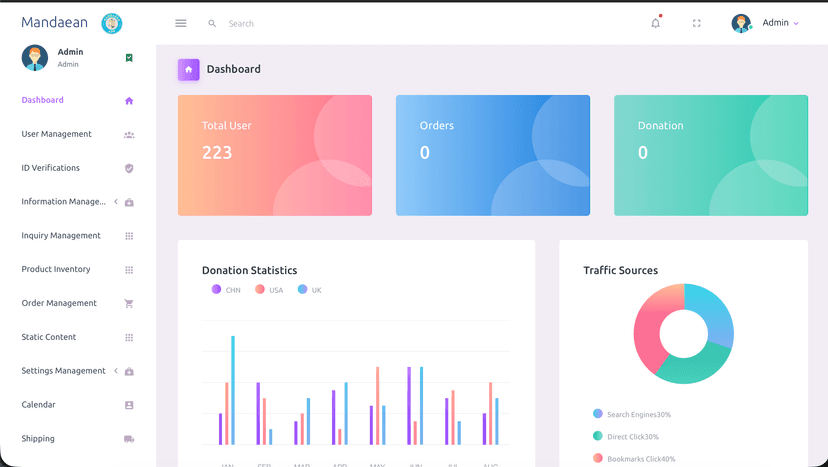Click the shopping cart icon for Order Management
Image resolution: width=828 pixels, height=467 pixels.
click(x=129, y=303)
